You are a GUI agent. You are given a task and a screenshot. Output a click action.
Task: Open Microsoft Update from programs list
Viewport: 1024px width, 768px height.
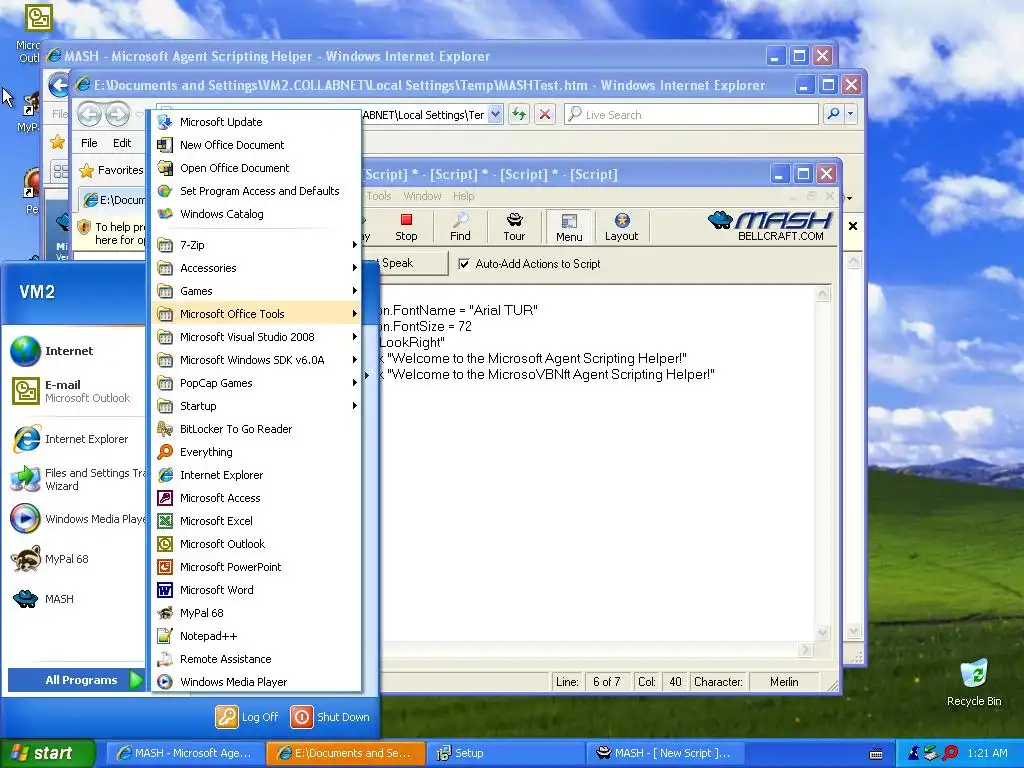257,122
